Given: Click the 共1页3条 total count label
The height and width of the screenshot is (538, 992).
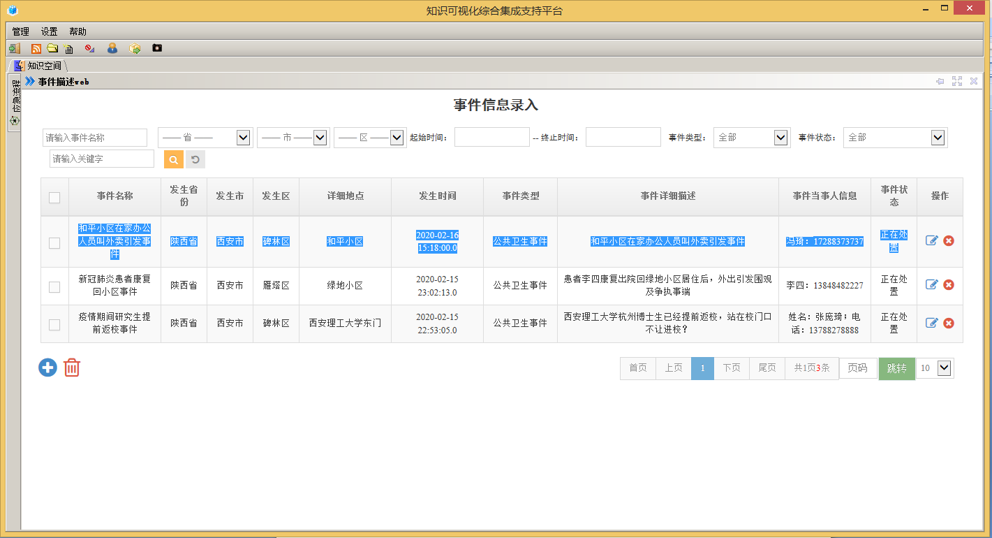Looking at the screenshot, I should pos(812,368).
